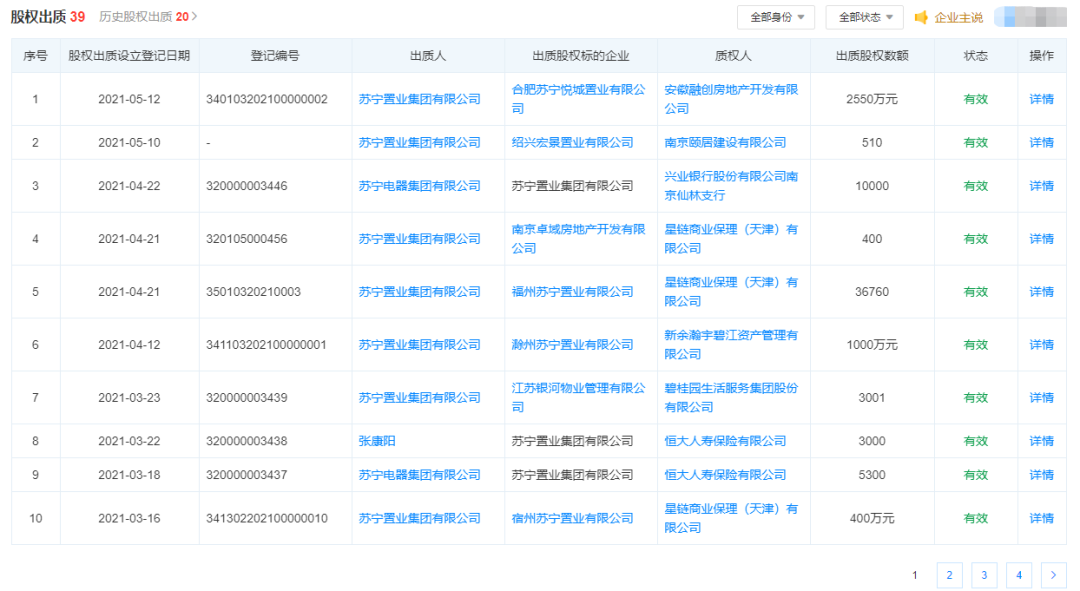The height and width of the screenshot is (591, 1080).
Task: Expand the 全部状态 dropdown filter
Action: pos(864,17)
